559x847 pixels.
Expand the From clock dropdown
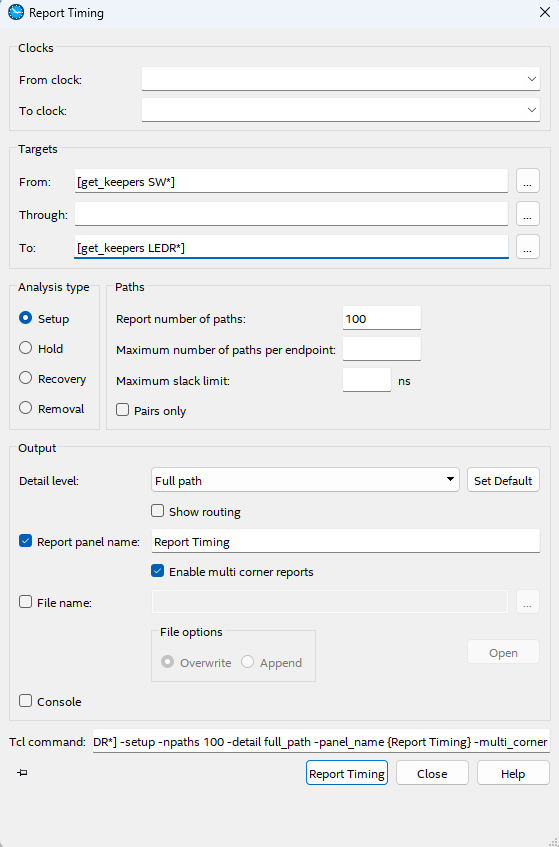pyautogui.click(x=341, y=79)
